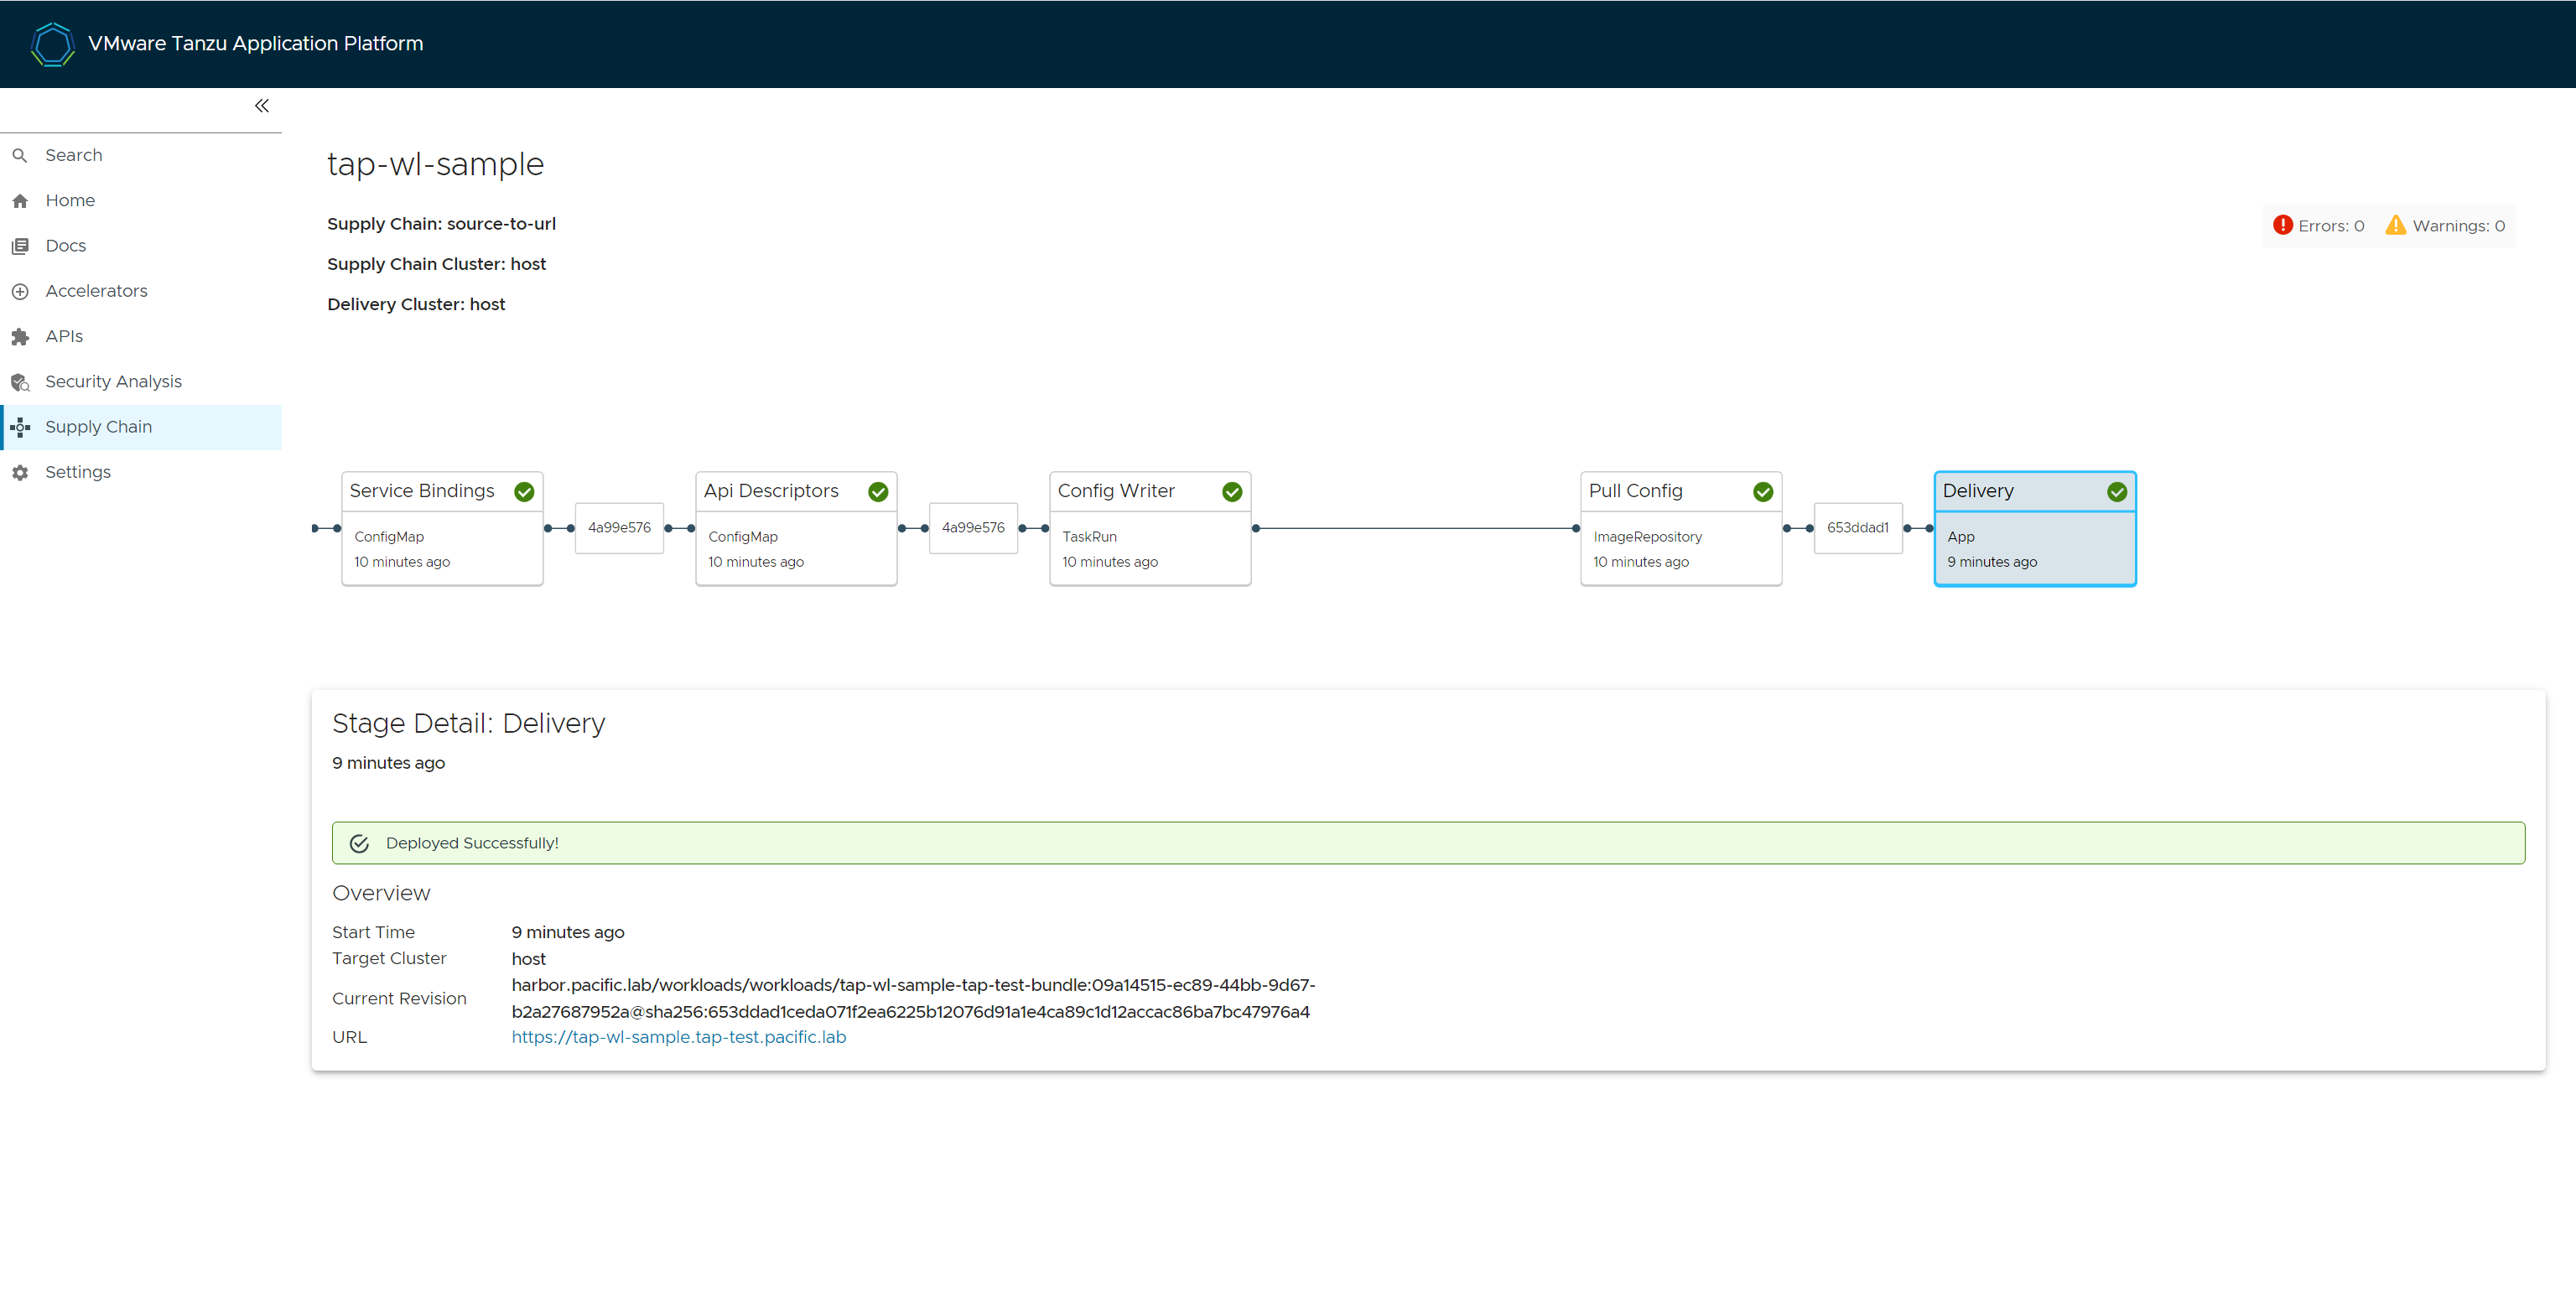This screenshot has height=1302, width=2576.
Task: Click the Warnings triangle indicator
Action: (x=2395, y=225)
